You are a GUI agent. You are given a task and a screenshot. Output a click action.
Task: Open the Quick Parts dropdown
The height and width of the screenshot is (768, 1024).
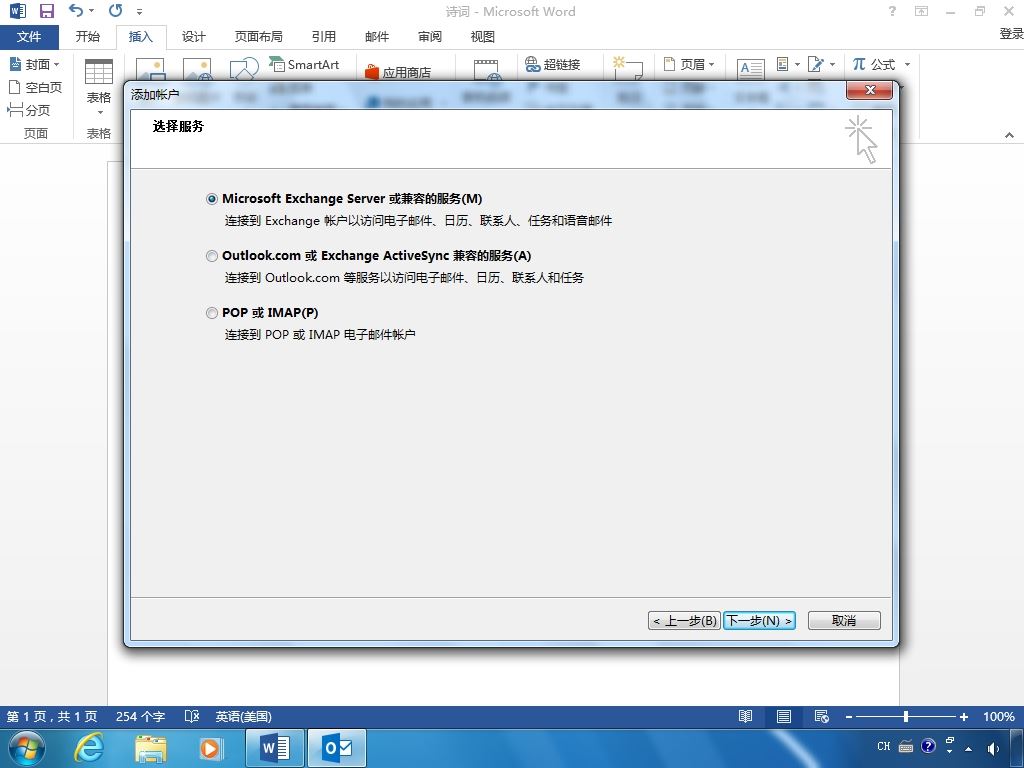pos(788,64)
